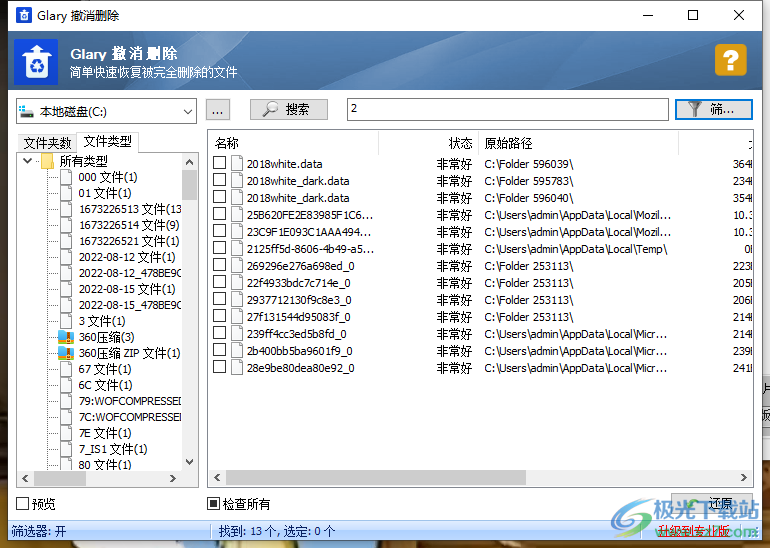The height and width of the screenshot is (548, 770).
Task: Click file icon next to 000 文件(1)
Action: tap(66, 177)
